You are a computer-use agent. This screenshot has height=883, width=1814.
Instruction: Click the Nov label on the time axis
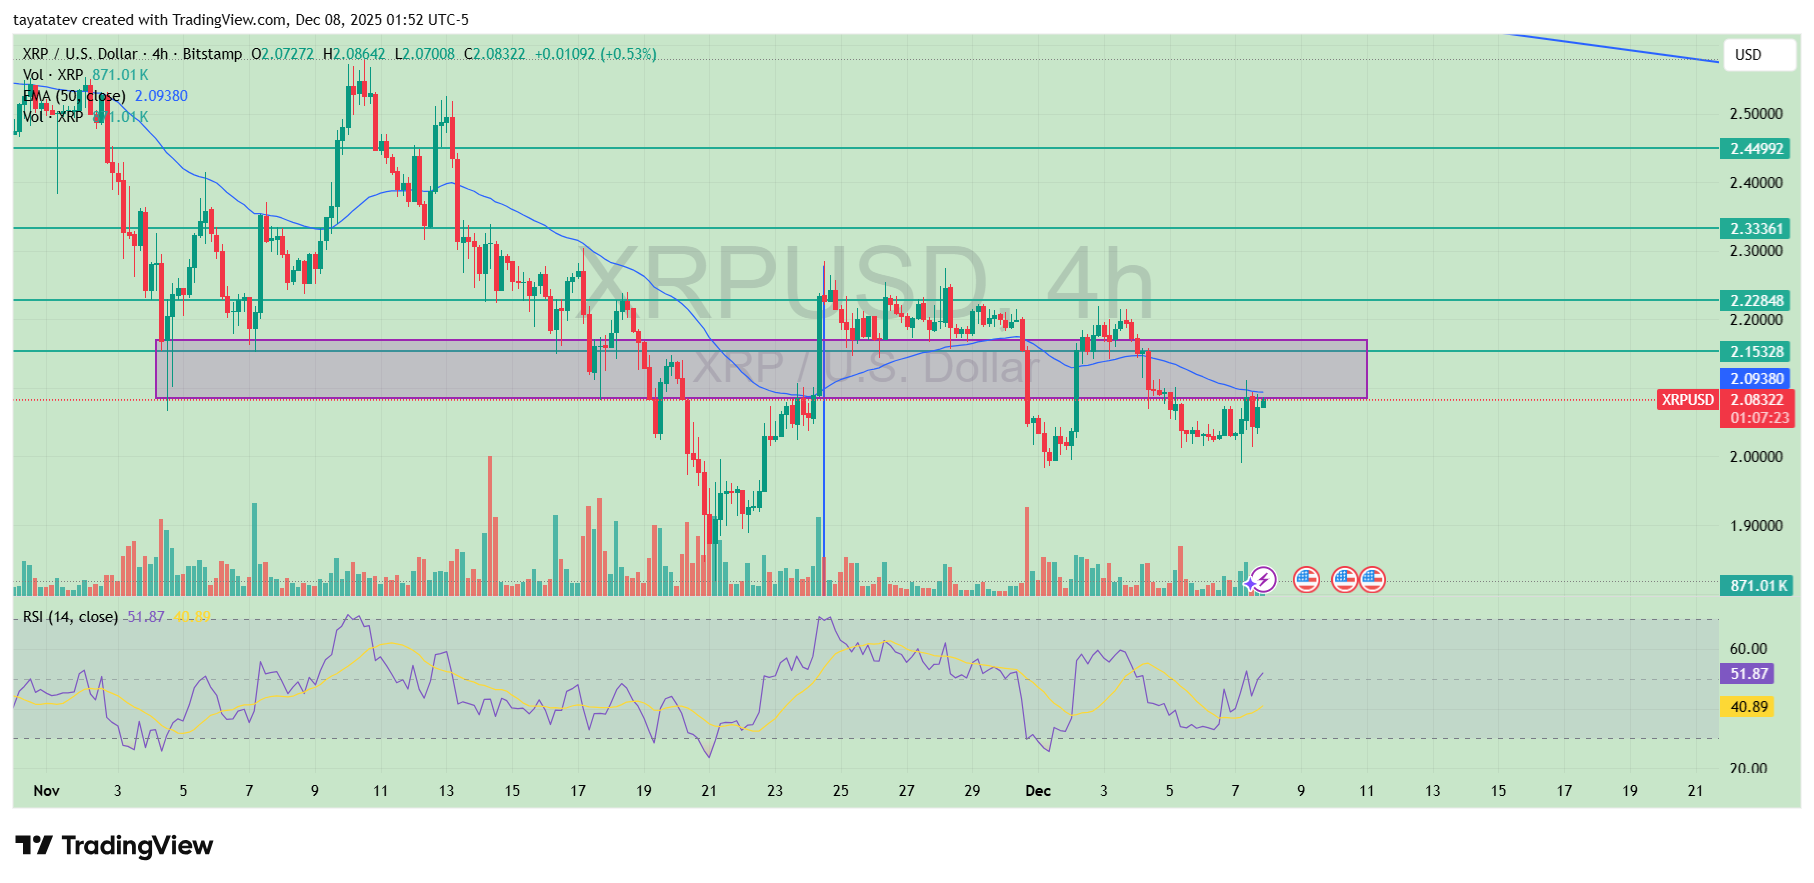[46, 791]
